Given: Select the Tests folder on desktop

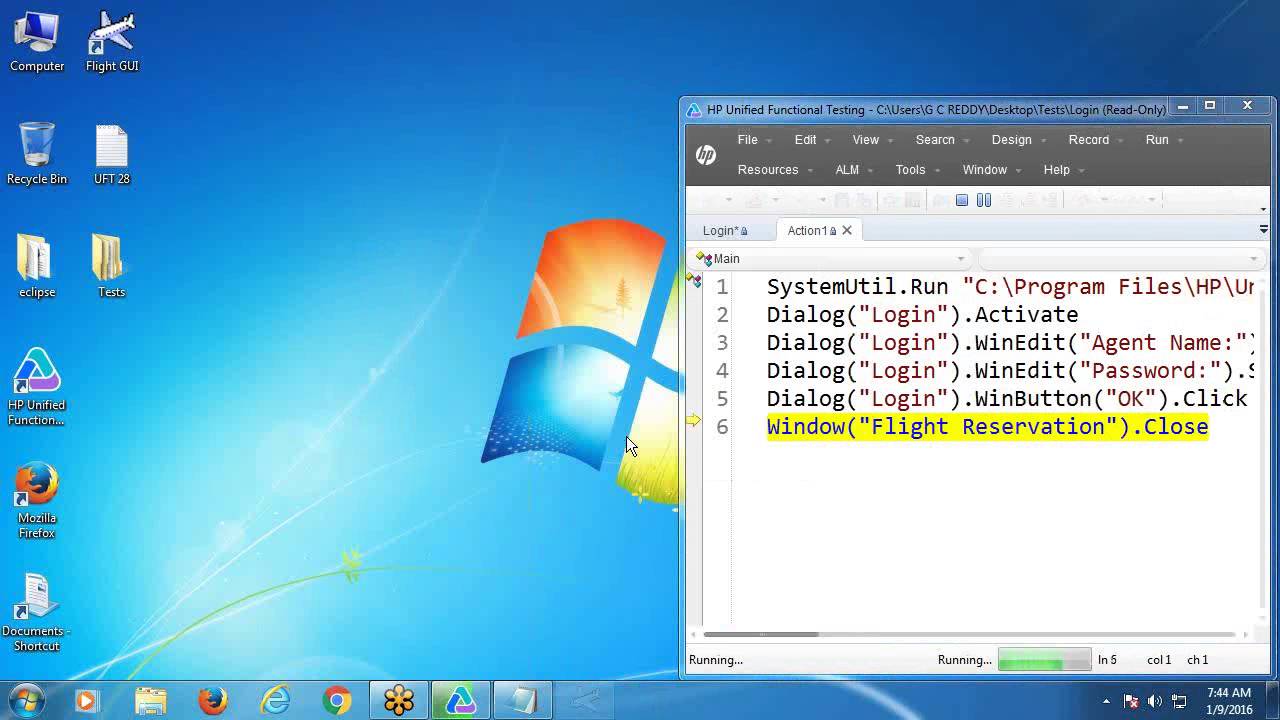Looking at the screenshot, I should (111, 267).
